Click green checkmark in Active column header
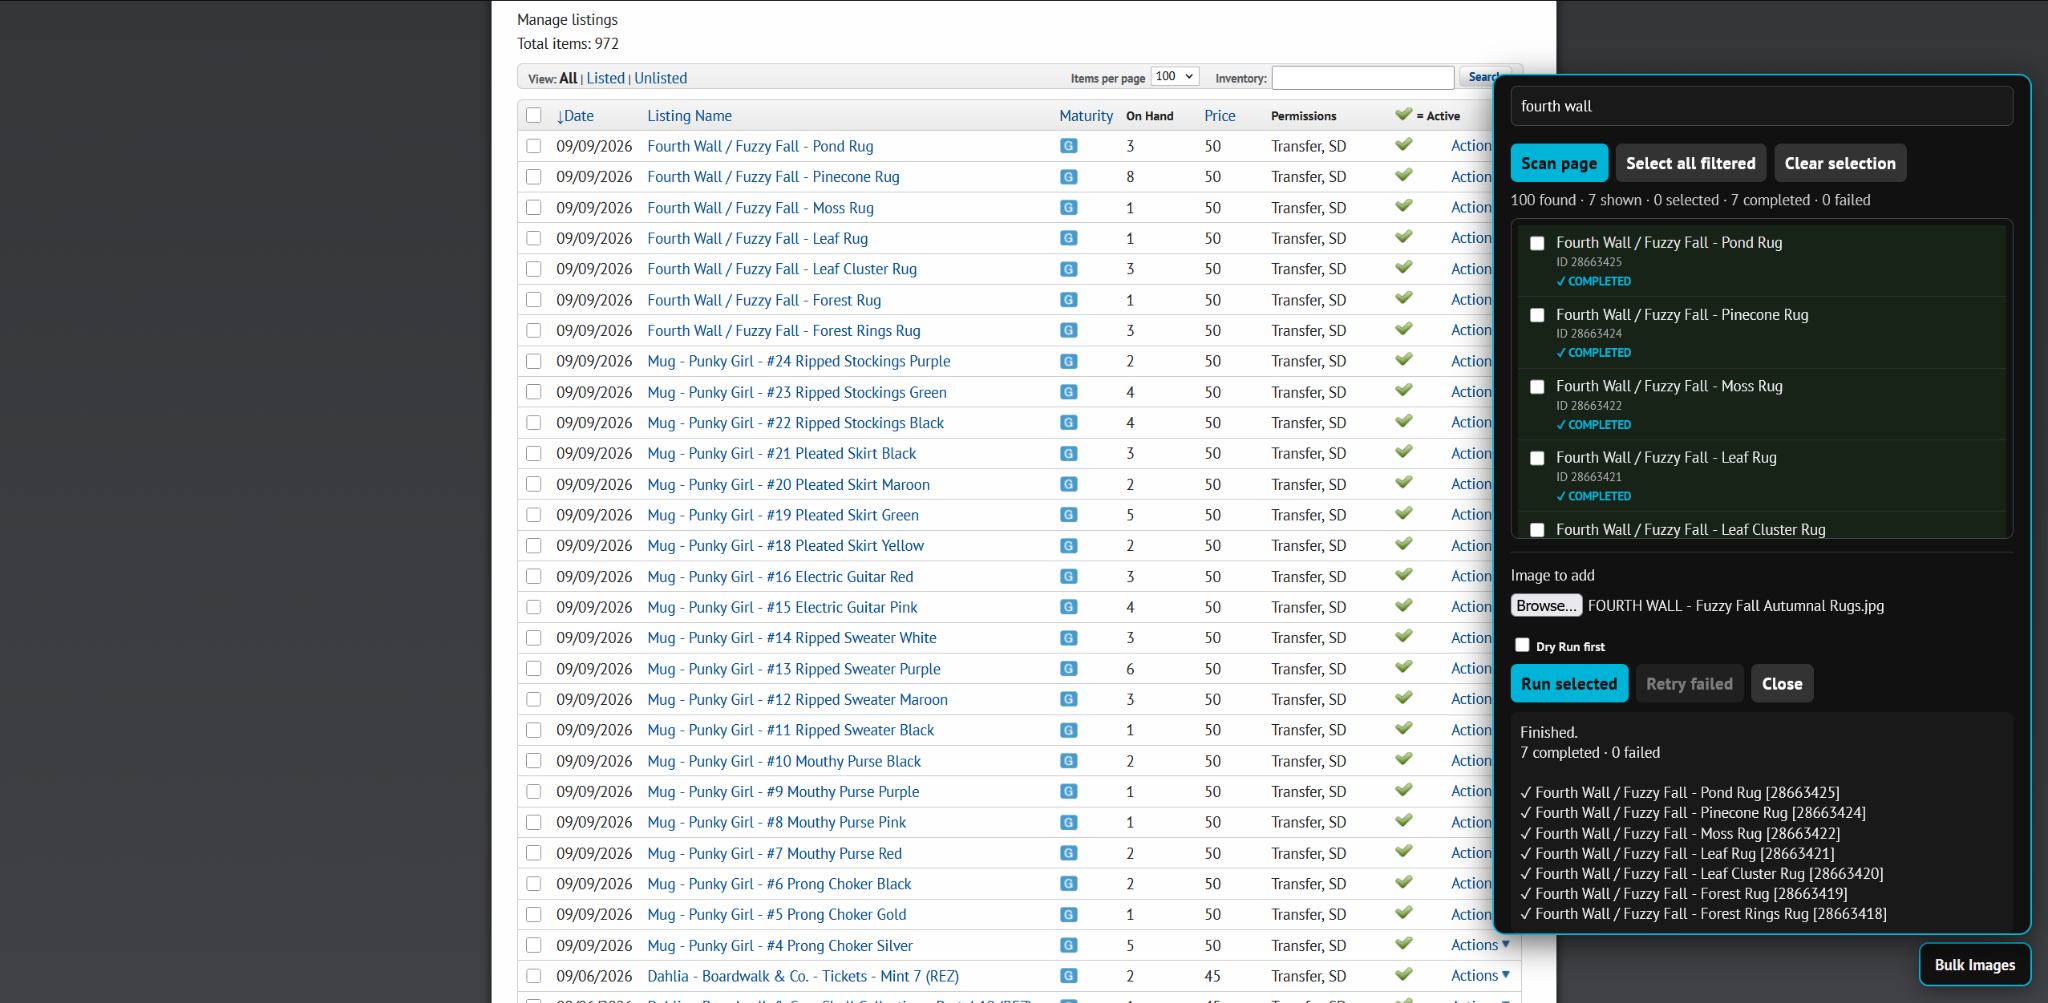This screenshot has width=2048, height=1003. point(1404,114)
